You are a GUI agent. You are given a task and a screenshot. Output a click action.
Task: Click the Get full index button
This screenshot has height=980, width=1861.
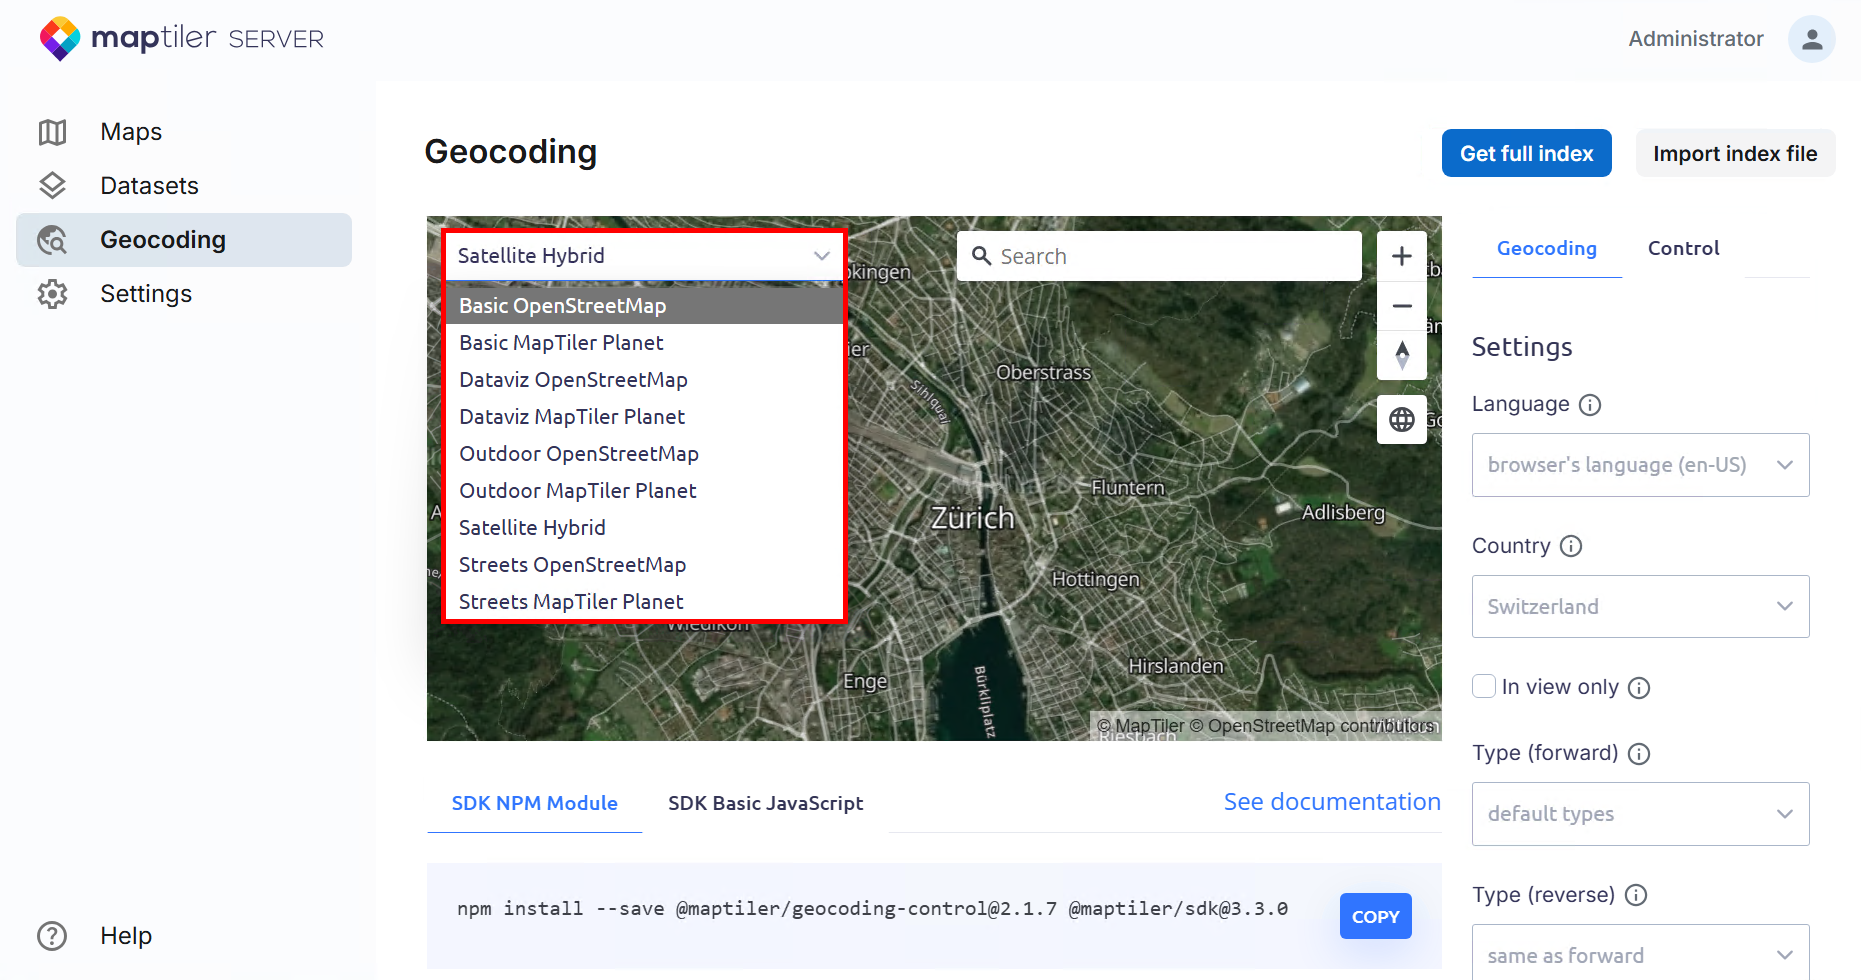click(x=1526, y=154)
